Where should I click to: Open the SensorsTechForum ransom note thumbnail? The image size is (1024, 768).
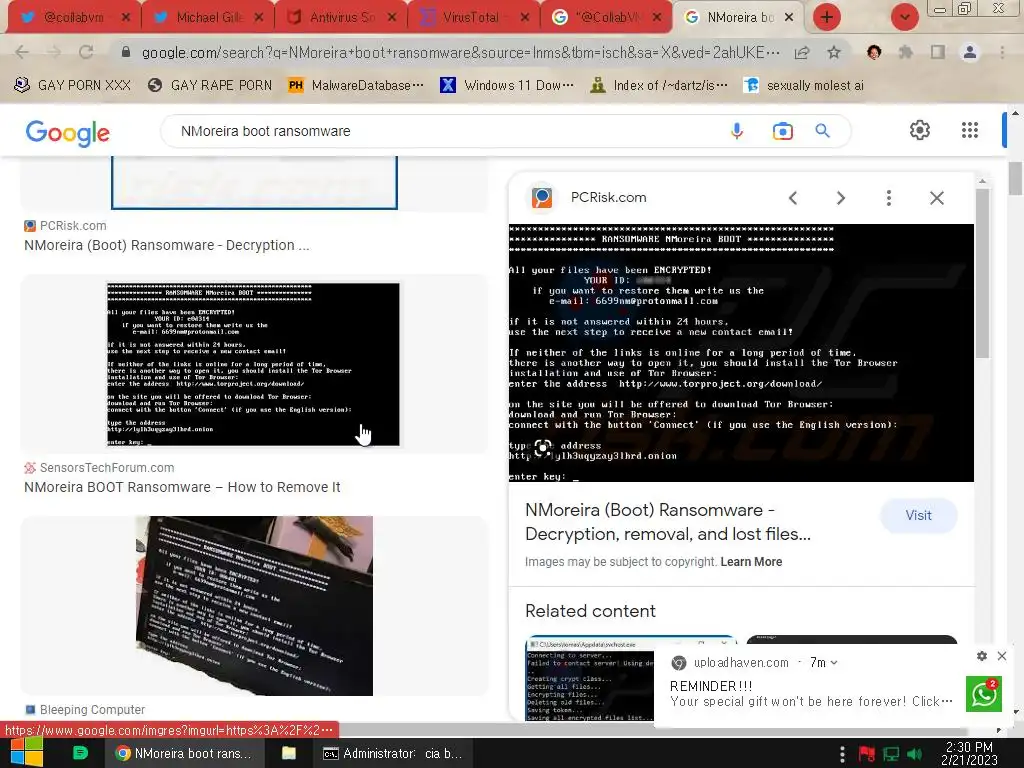click(x=253, y=364)
